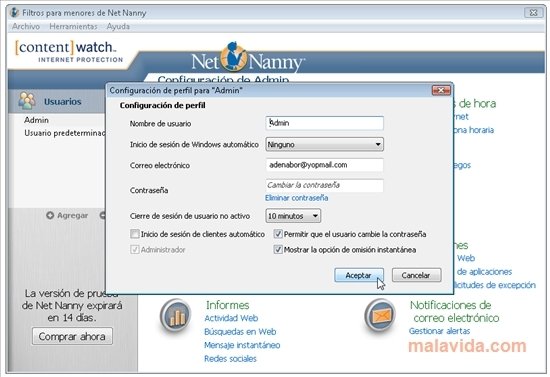Click Agregar to add a user

72,215
